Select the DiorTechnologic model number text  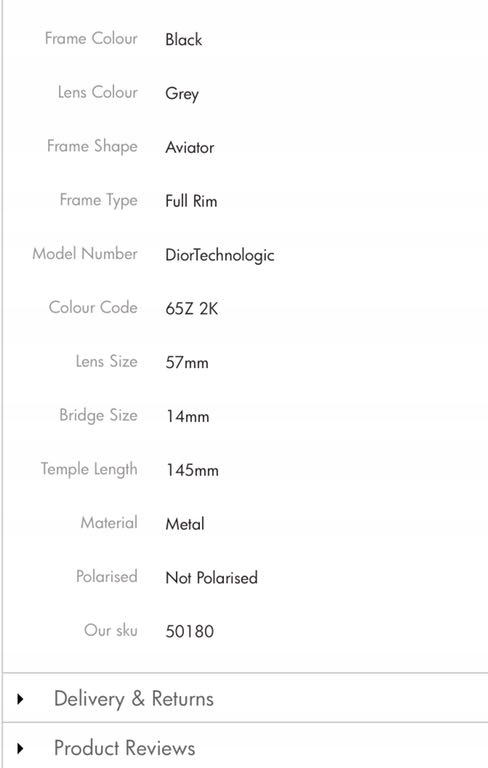tap(220, 255)
